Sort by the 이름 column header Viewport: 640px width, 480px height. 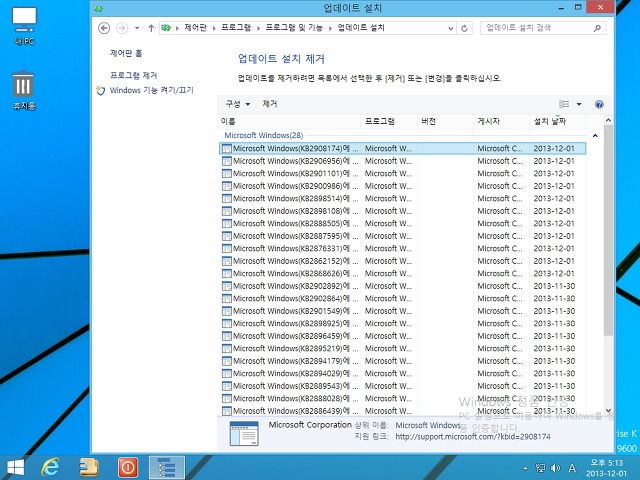pos(290,121)
